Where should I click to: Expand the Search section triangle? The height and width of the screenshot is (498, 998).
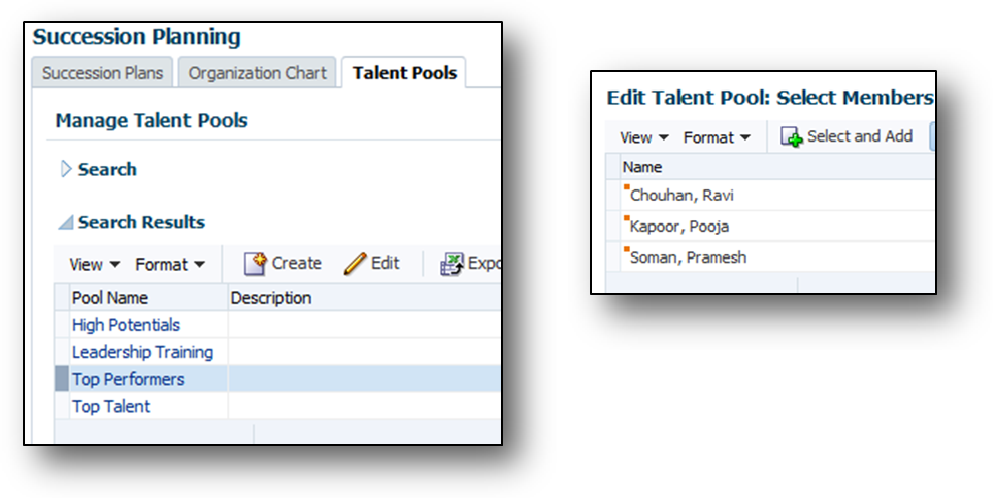click(66, 169)
